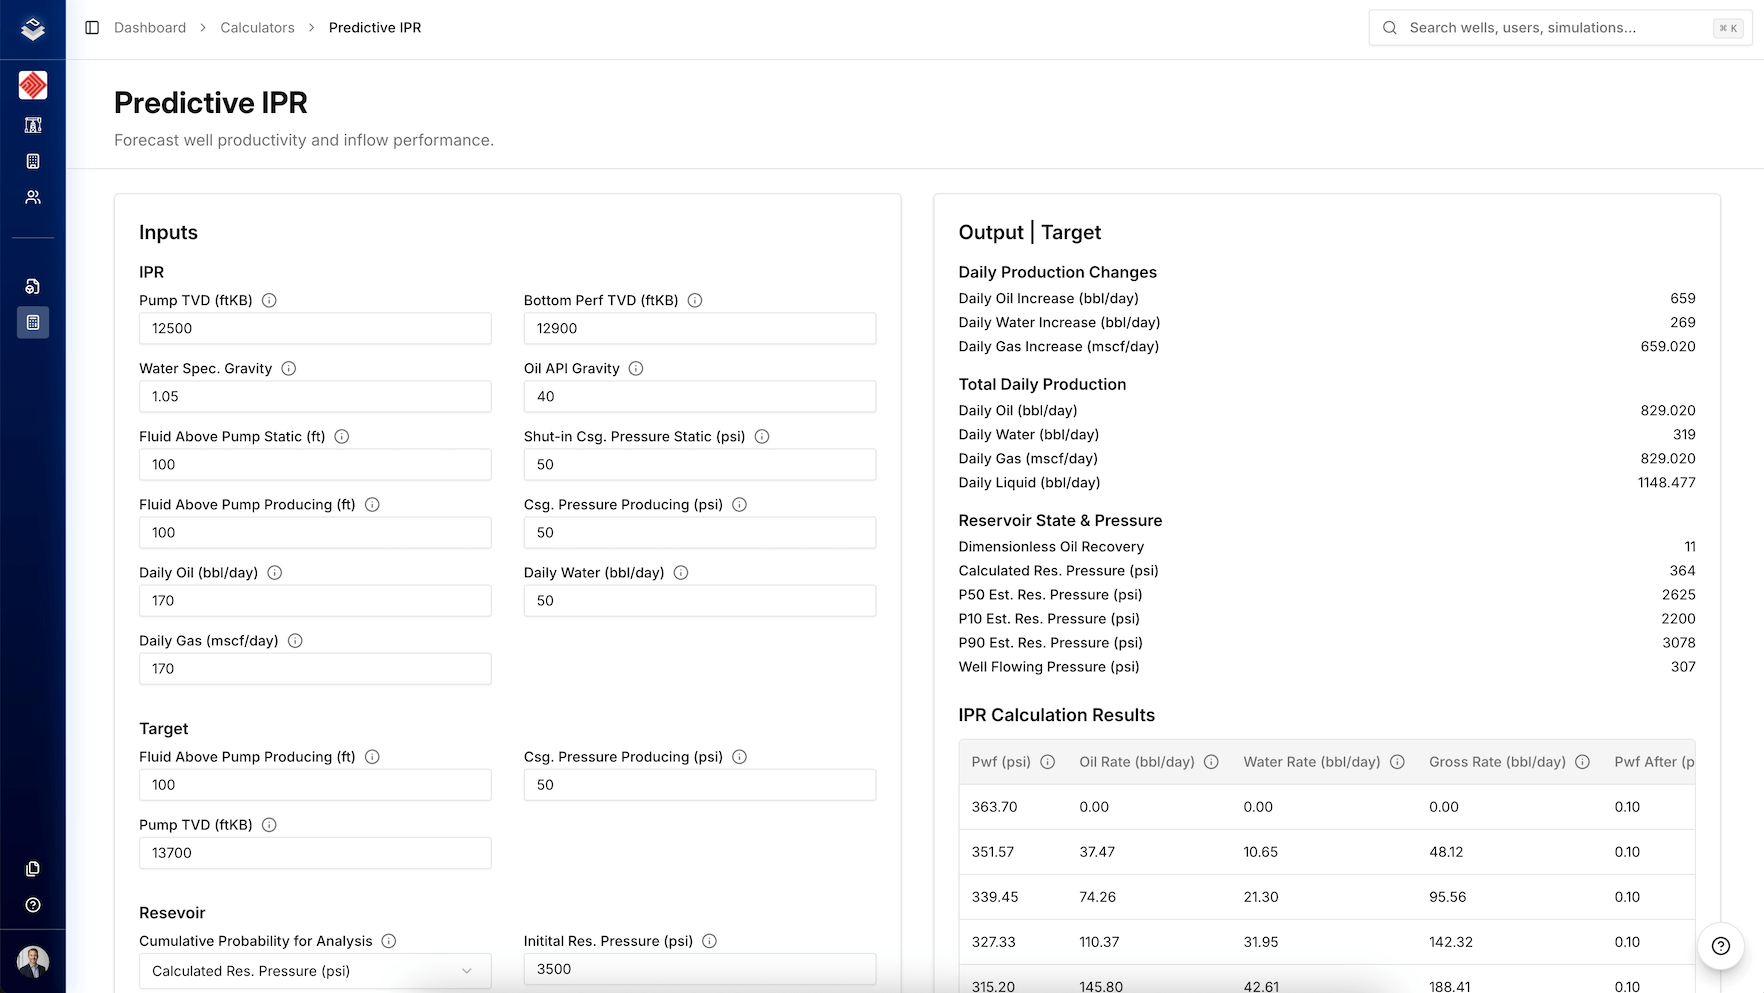The width and height of the screenshot is (1764, 993).
Task: Click the info icon on Oil Rate column header
Action: pyautogui.click(x=1211, y=761)
